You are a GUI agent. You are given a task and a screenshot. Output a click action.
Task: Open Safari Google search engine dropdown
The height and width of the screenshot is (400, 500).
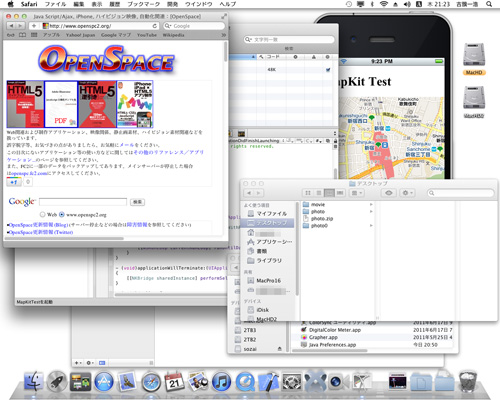point(168,26)
